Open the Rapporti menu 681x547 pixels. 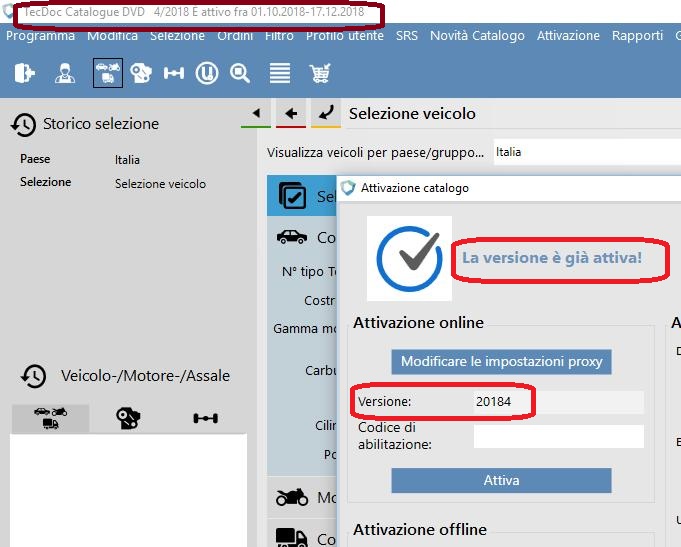click(x=637, y=36)
